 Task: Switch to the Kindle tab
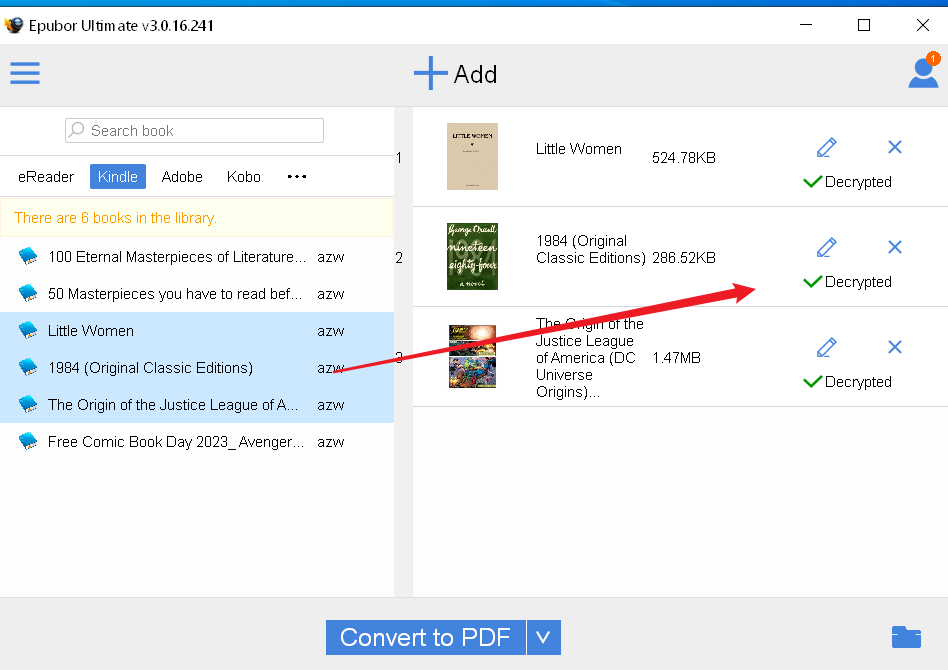coord(118,177)
